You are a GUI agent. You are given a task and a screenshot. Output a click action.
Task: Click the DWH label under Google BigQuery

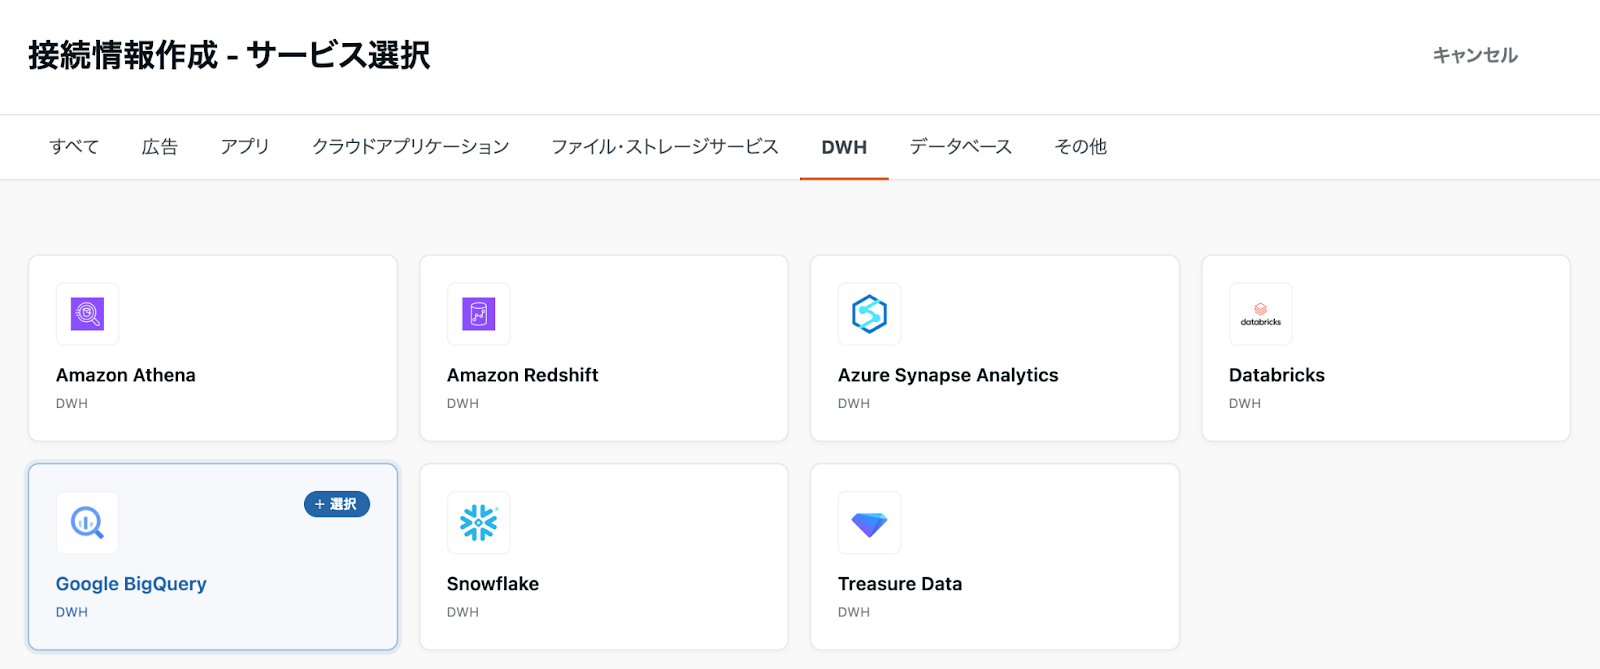[72, 612]
